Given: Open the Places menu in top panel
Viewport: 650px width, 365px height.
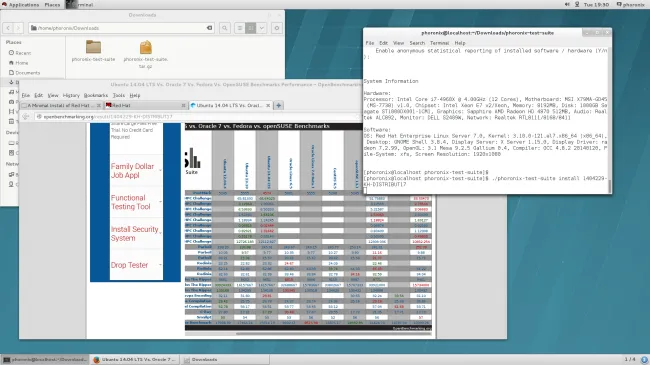Looking at the screenshot, I should point(52,5).
